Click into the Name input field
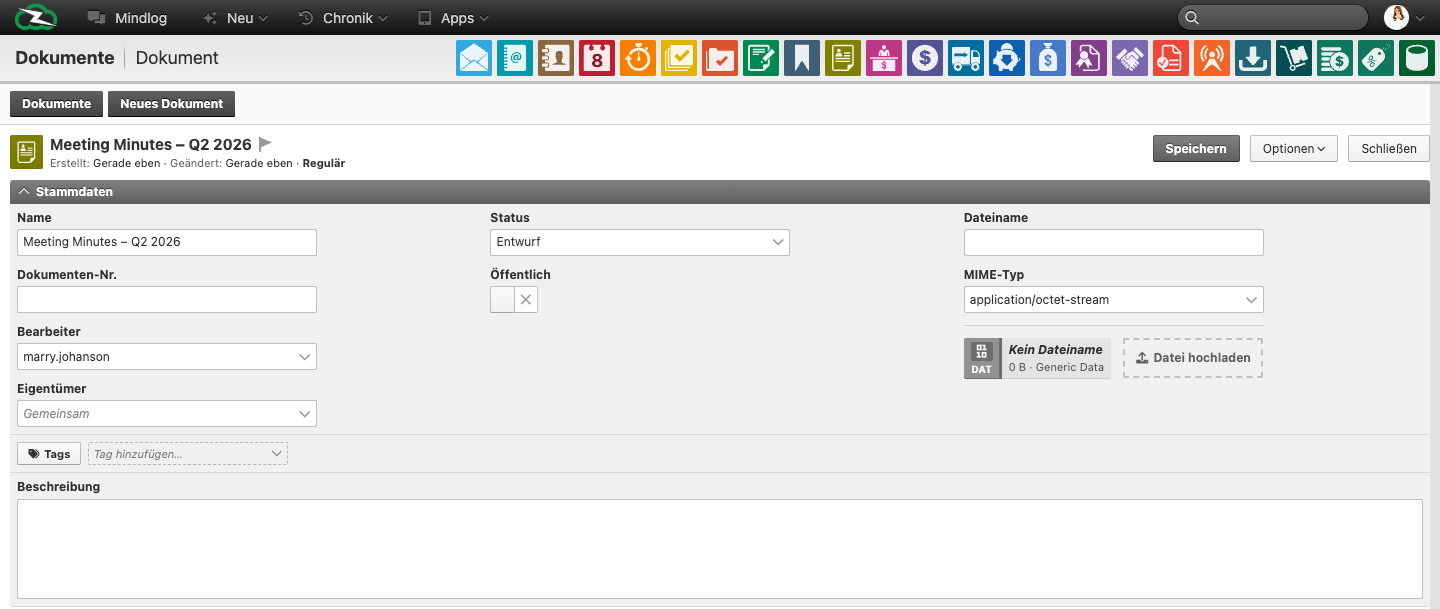 coord(167,242)
